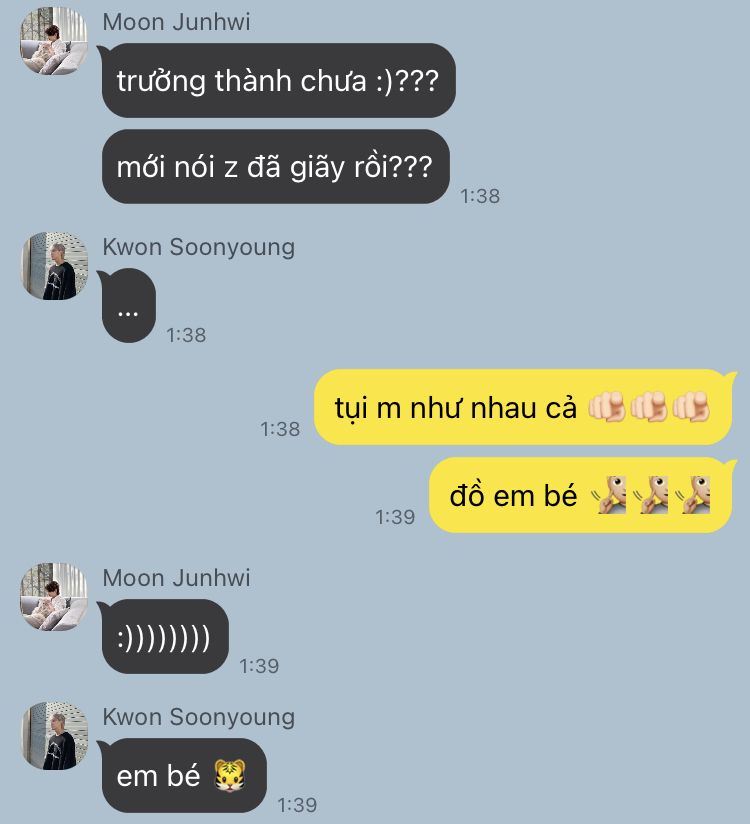Tap Kwon Soonyoung's first profile avatar
This screenshot has height=824, width=750.
54,266
